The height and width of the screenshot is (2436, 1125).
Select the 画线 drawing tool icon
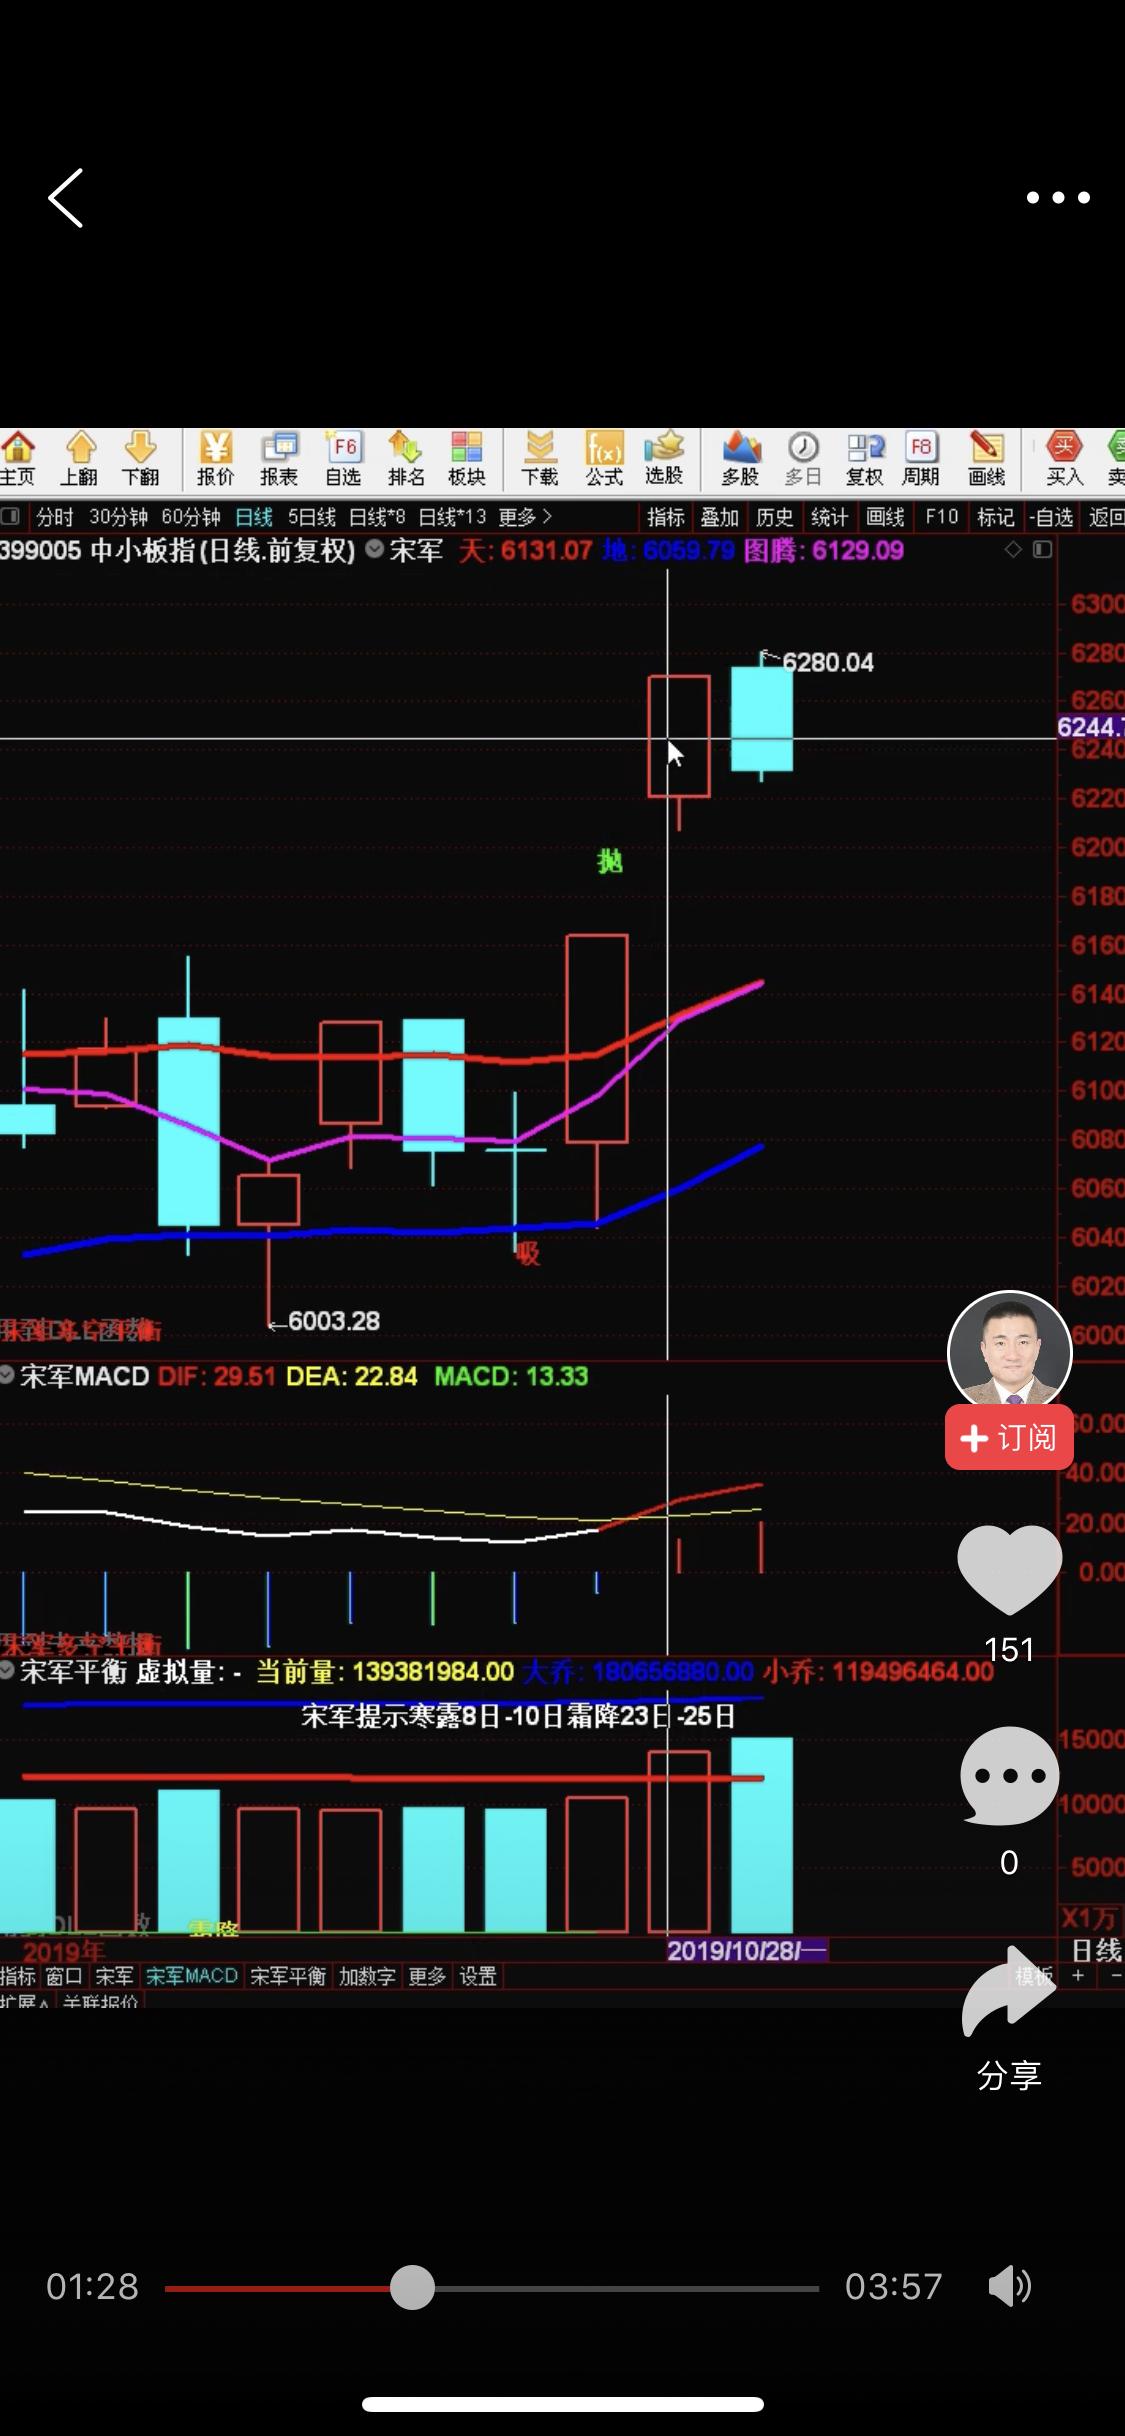[986, 459]
